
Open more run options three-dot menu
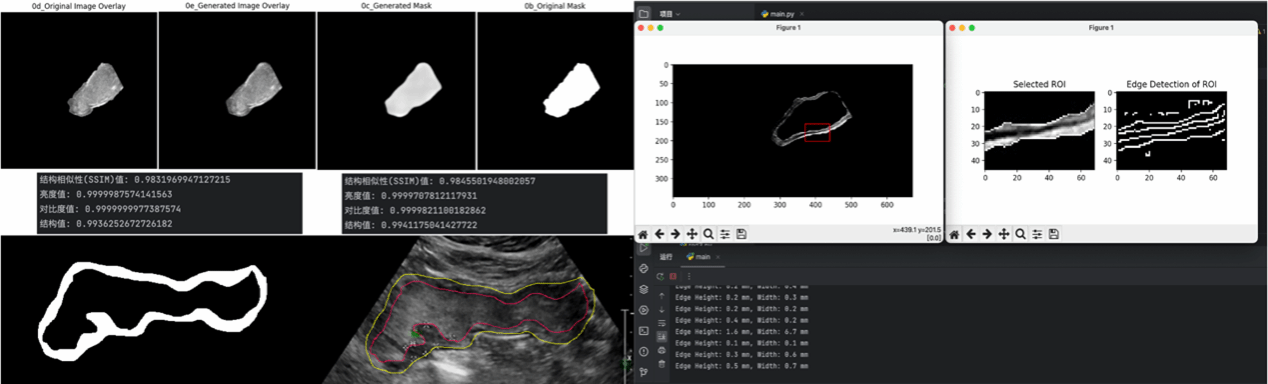point(689,276)
